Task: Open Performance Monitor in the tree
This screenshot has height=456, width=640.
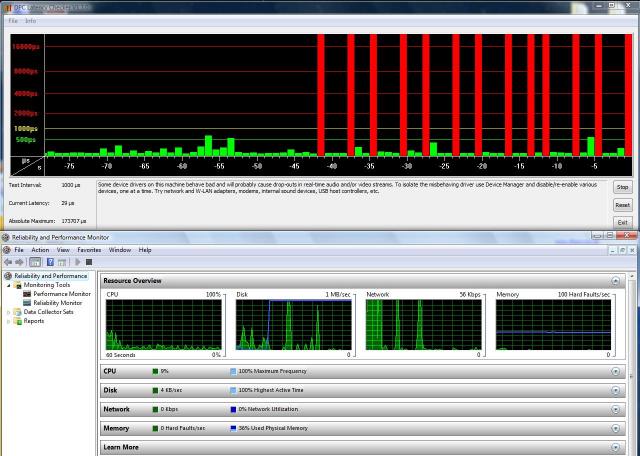Action: (62, 294)
